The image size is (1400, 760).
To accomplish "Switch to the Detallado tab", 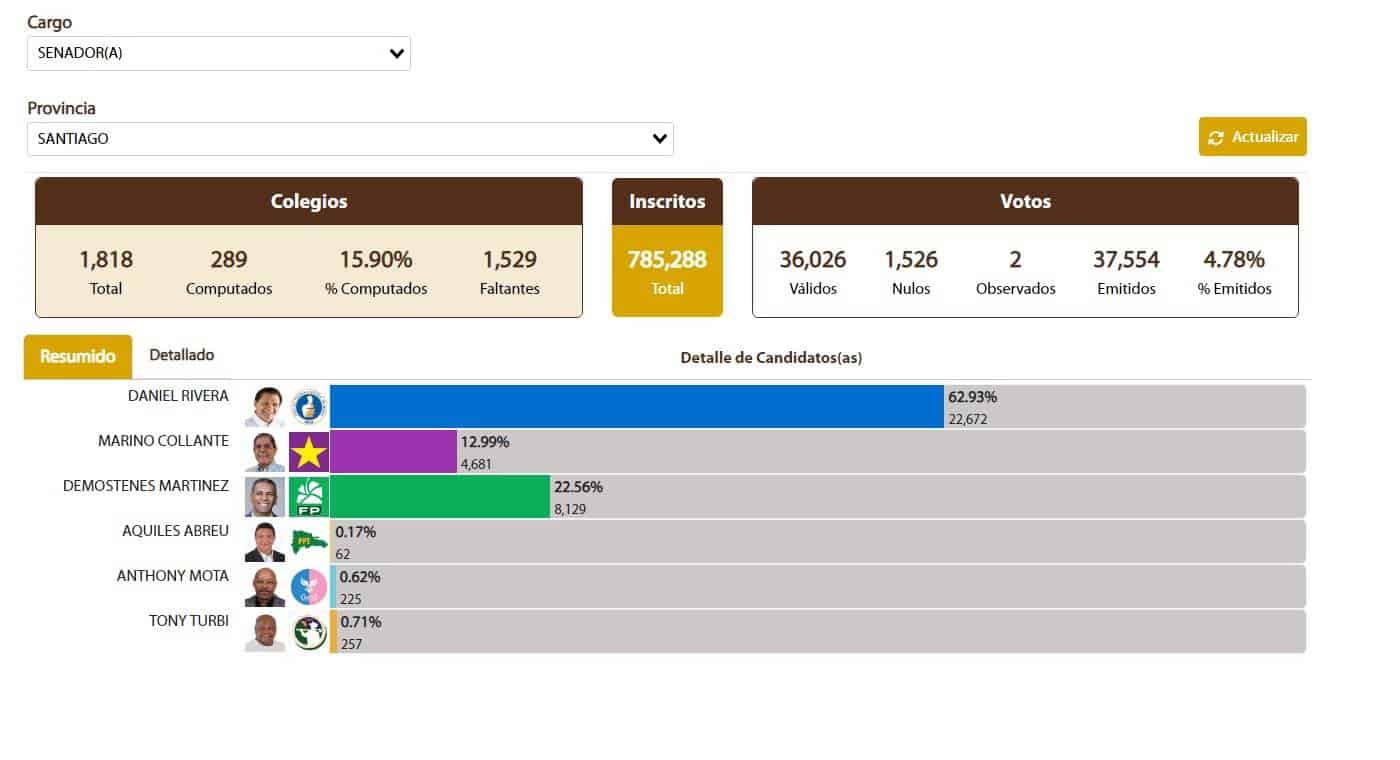I will 181,355.
